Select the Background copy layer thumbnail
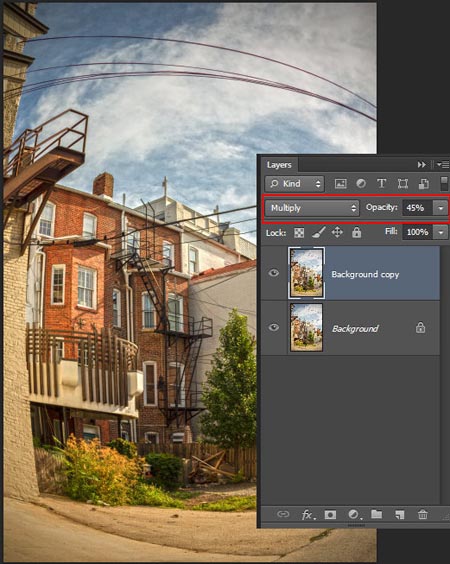Screen dimensions: 450x564 click(306, 273)
